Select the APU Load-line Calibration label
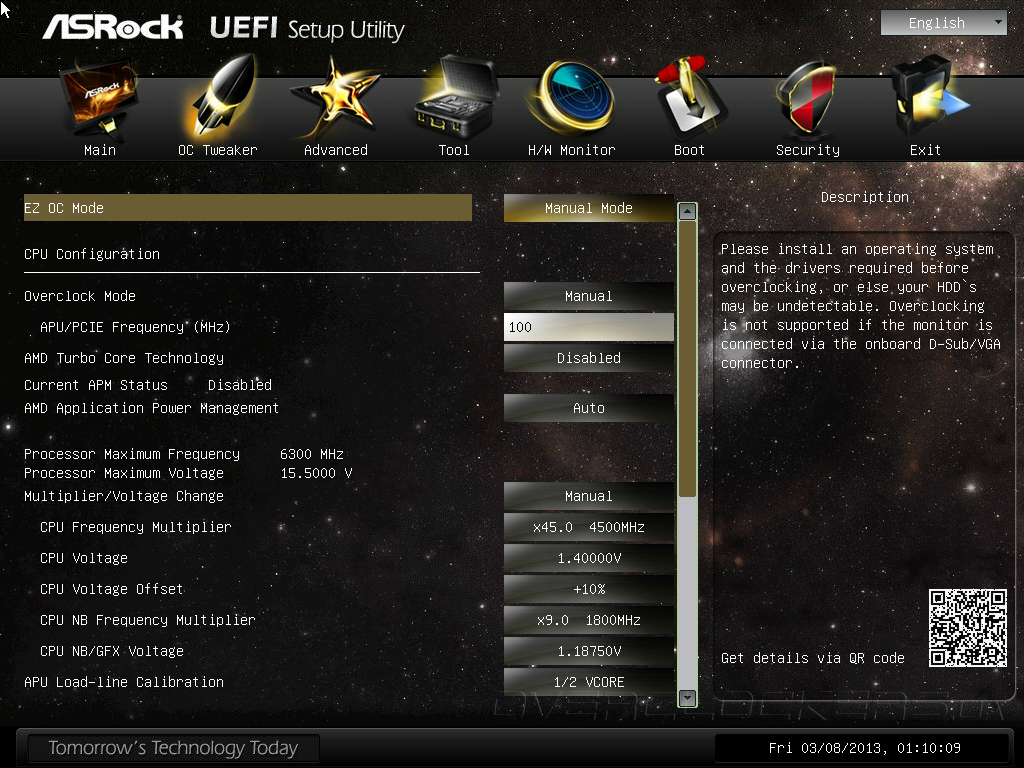This screenshot has width=1024, height=768. coord(124,682)
